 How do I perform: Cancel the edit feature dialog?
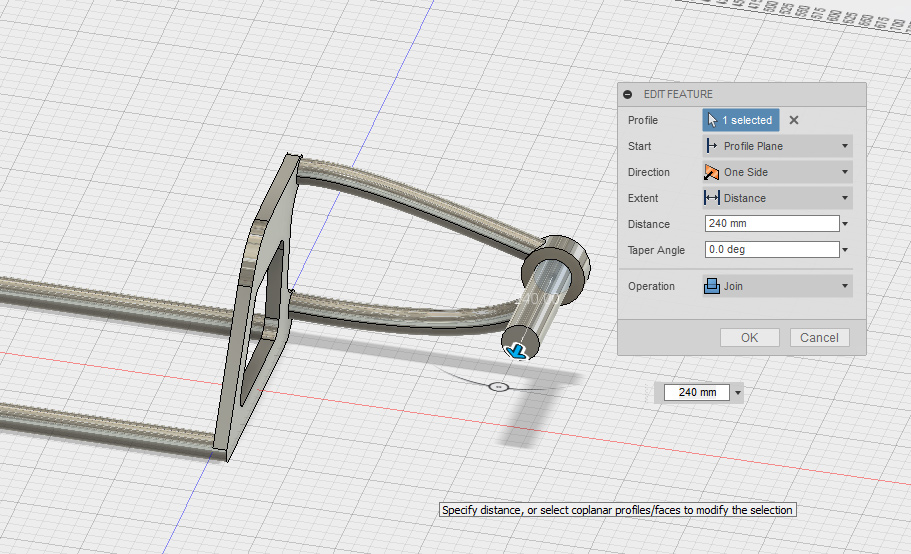(819, 337)
